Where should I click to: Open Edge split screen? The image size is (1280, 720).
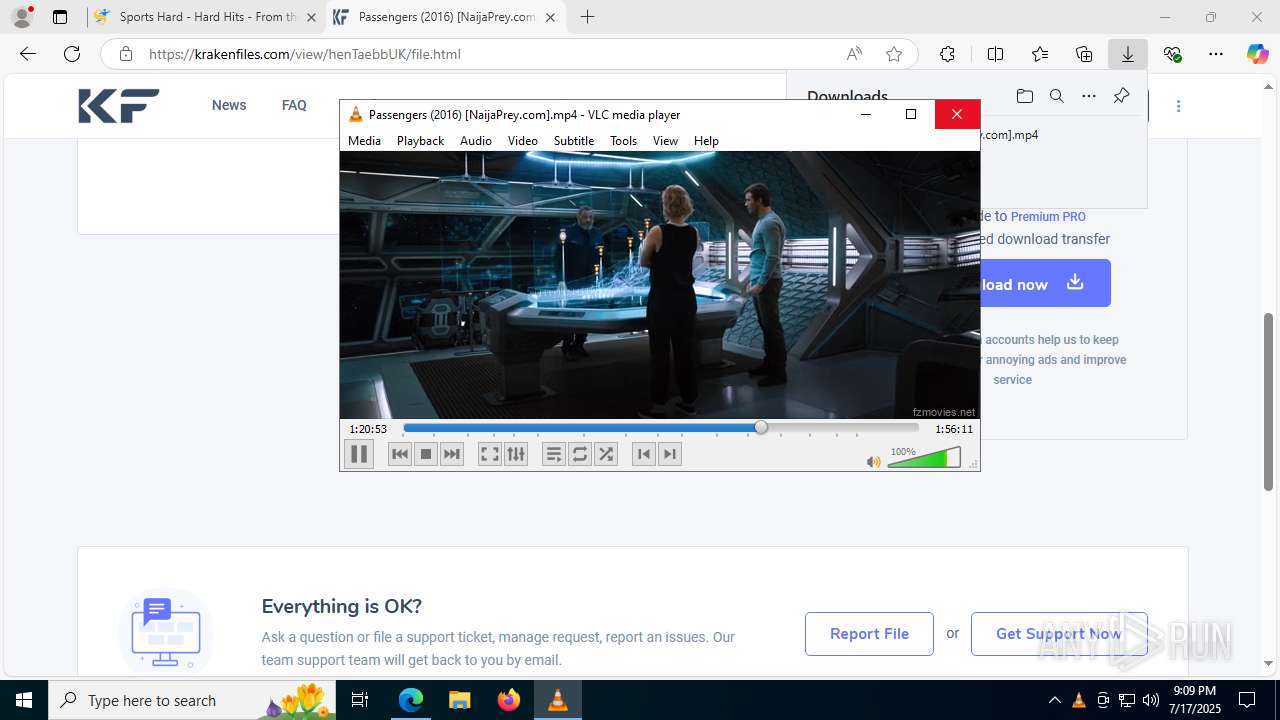[x=995, y=54]
